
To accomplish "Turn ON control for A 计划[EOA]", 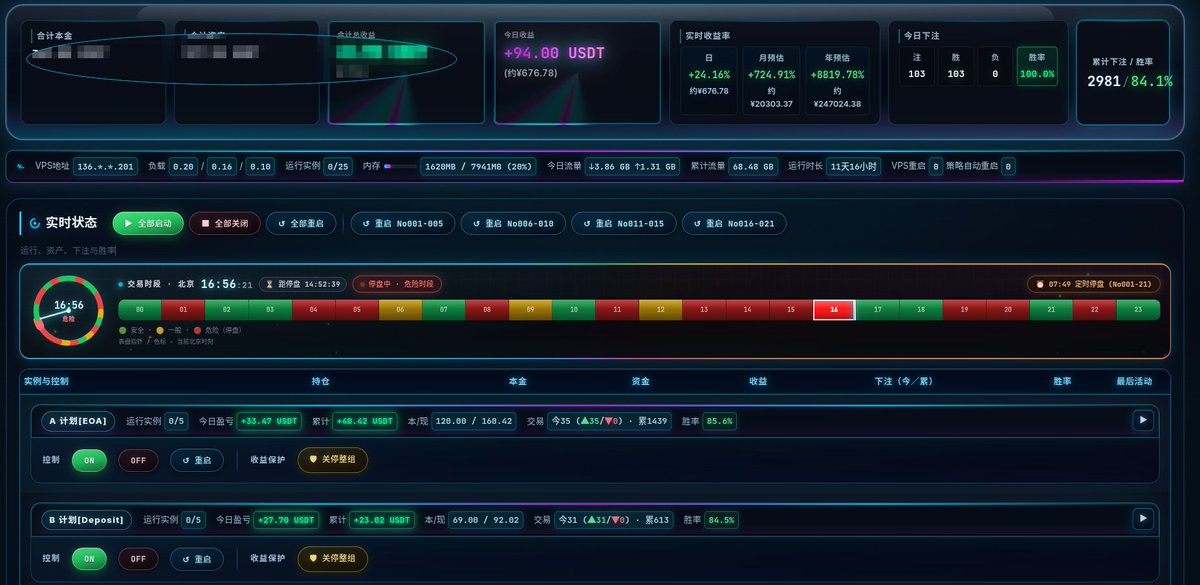I will coord(89,460).
